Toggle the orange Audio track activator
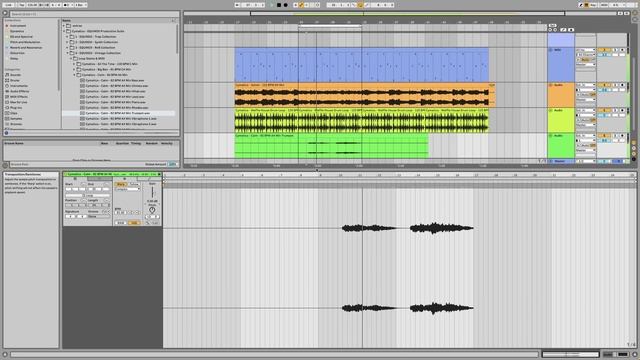 tap(604, 85)
